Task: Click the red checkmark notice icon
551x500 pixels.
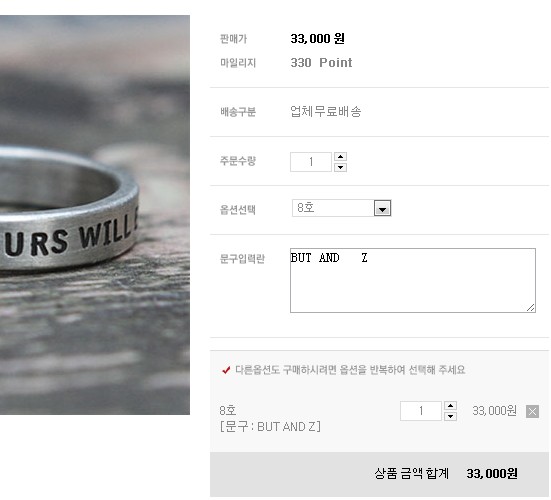Action: (x=226, y=370)
